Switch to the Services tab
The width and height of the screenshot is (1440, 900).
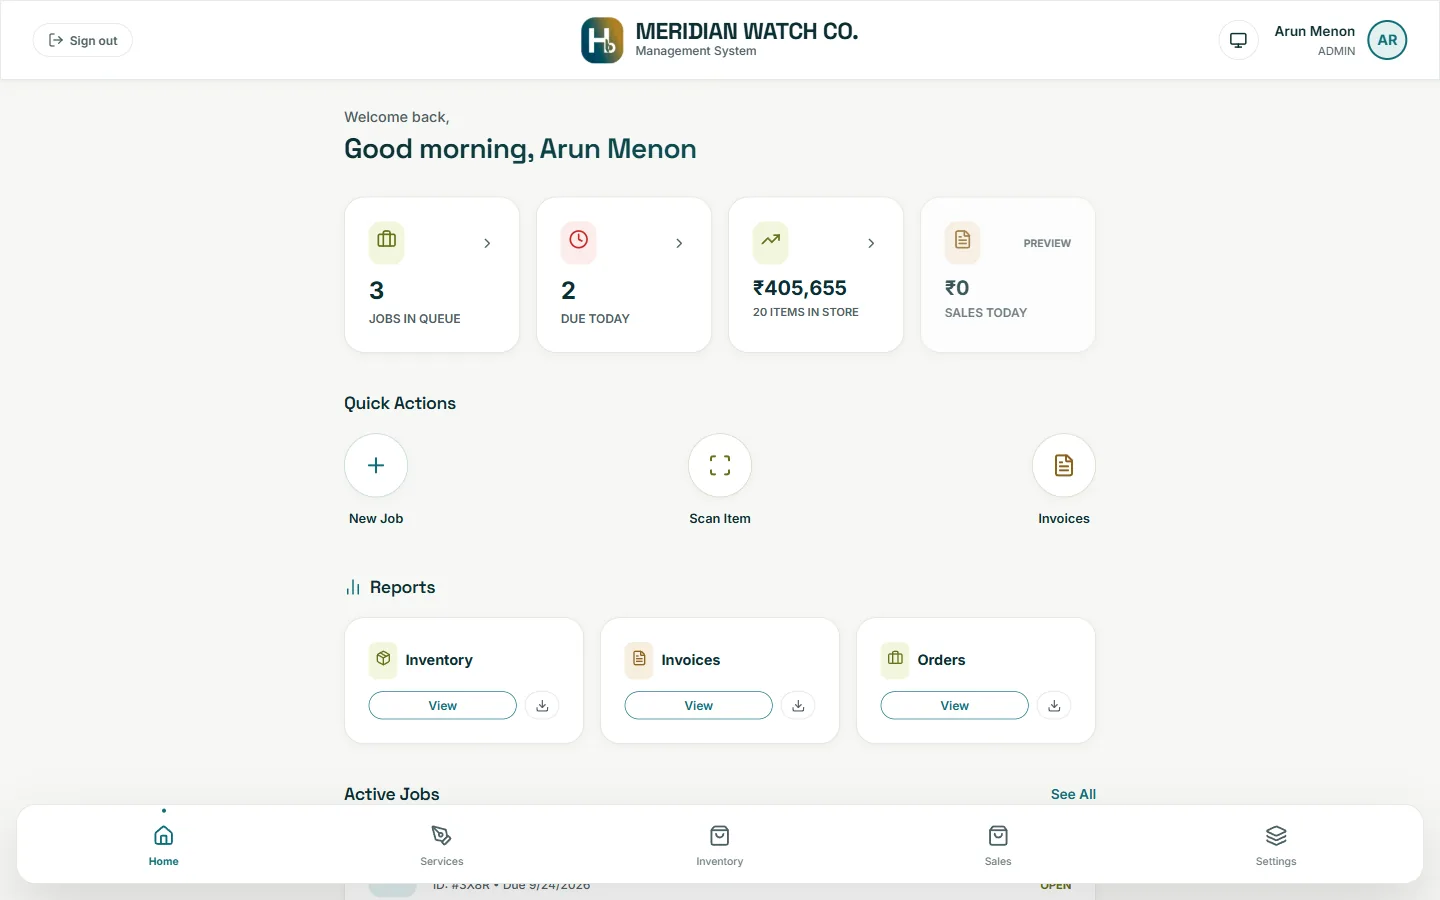pos(442,845)
